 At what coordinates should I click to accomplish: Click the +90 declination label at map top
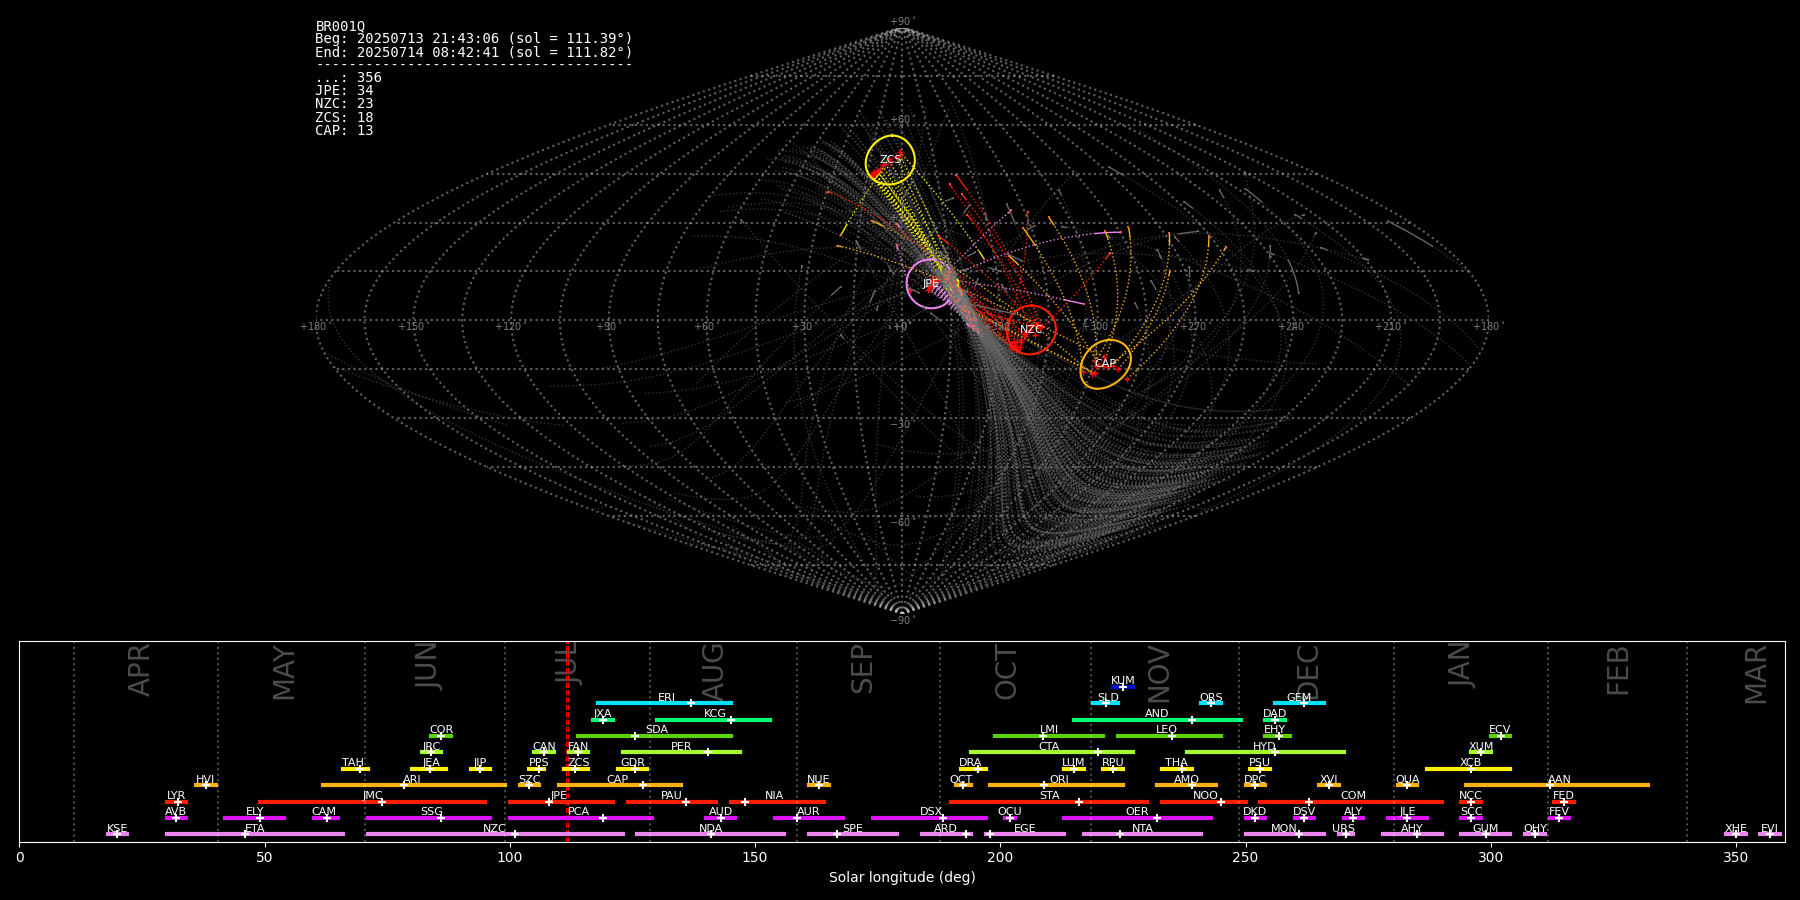coord(902,22)
